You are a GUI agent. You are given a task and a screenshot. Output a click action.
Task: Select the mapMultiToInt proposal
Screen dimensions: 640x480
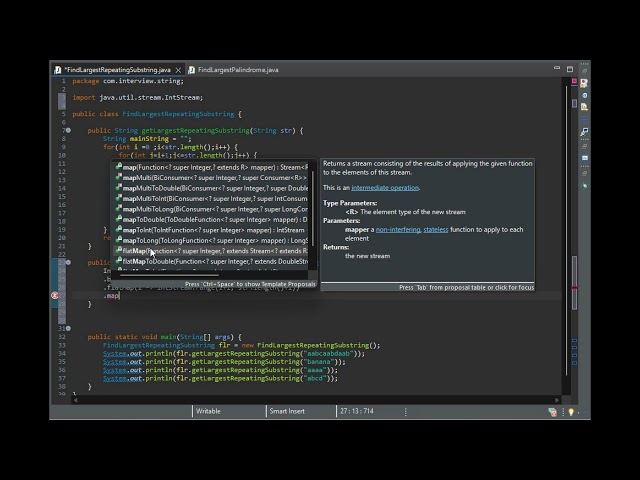pyautogui.click(x=211, y=199)
